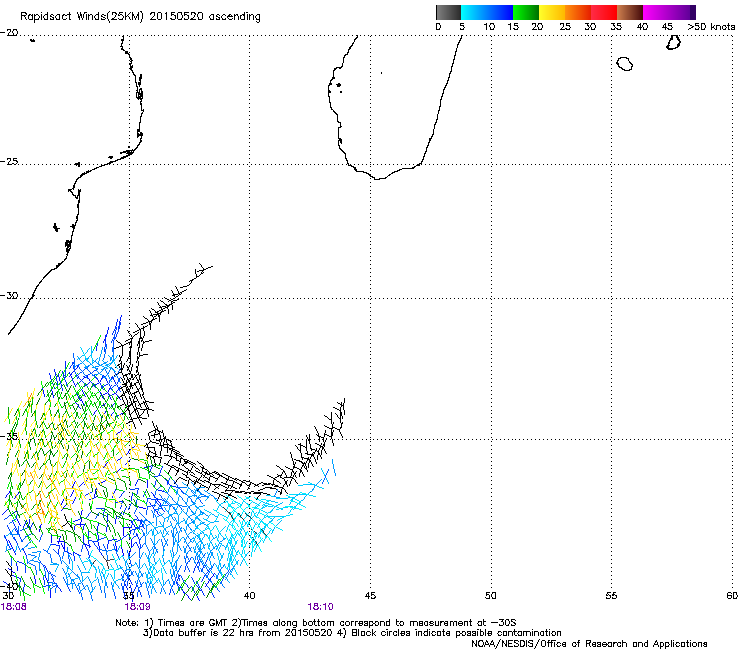Click the '>50 knots' legend label
This screenshot has height=650, width=740.
click(x=711, y=27)
